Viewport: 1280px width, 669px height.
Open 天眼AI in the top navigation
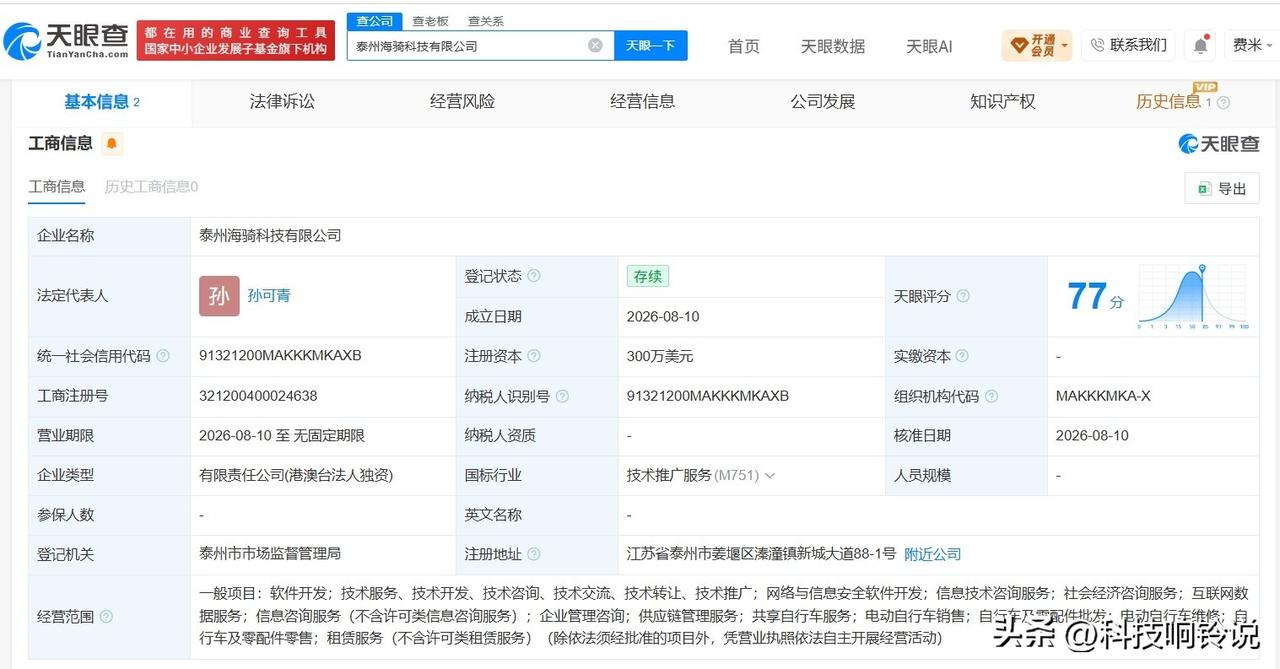pyautogui.click(x=929, y=46)
